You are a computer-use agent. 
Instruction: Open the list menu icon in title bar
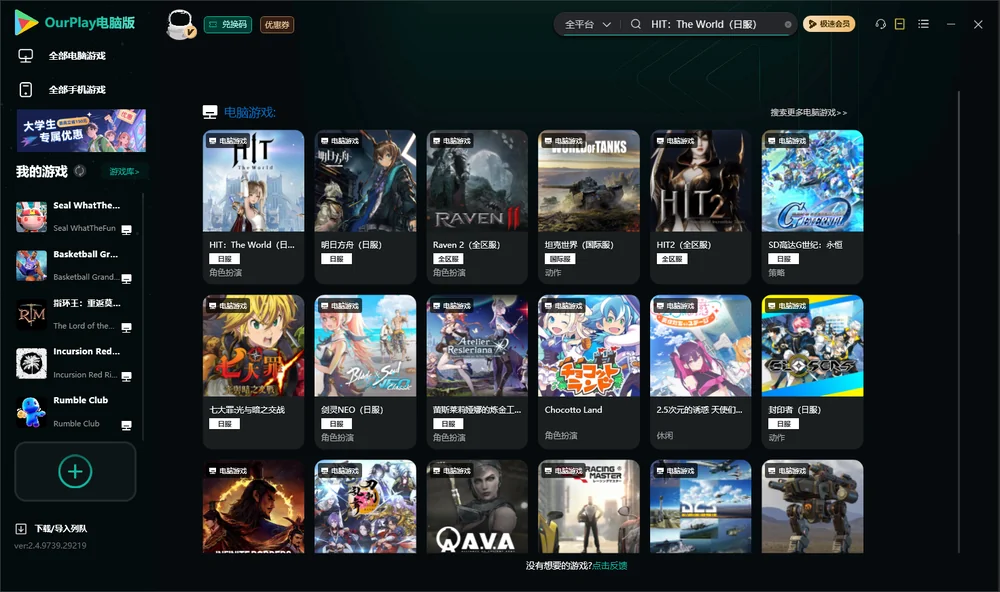(923, 24)
